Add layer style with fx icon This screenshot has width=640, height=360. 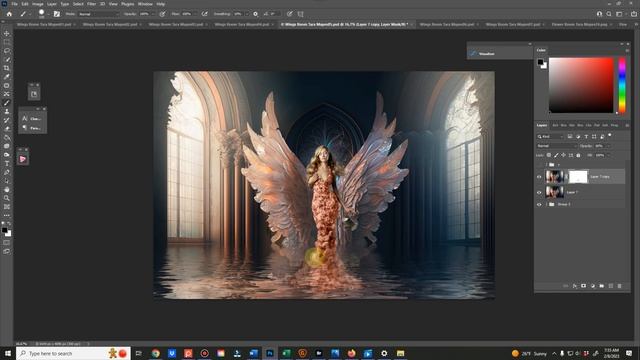coord(575,286)
